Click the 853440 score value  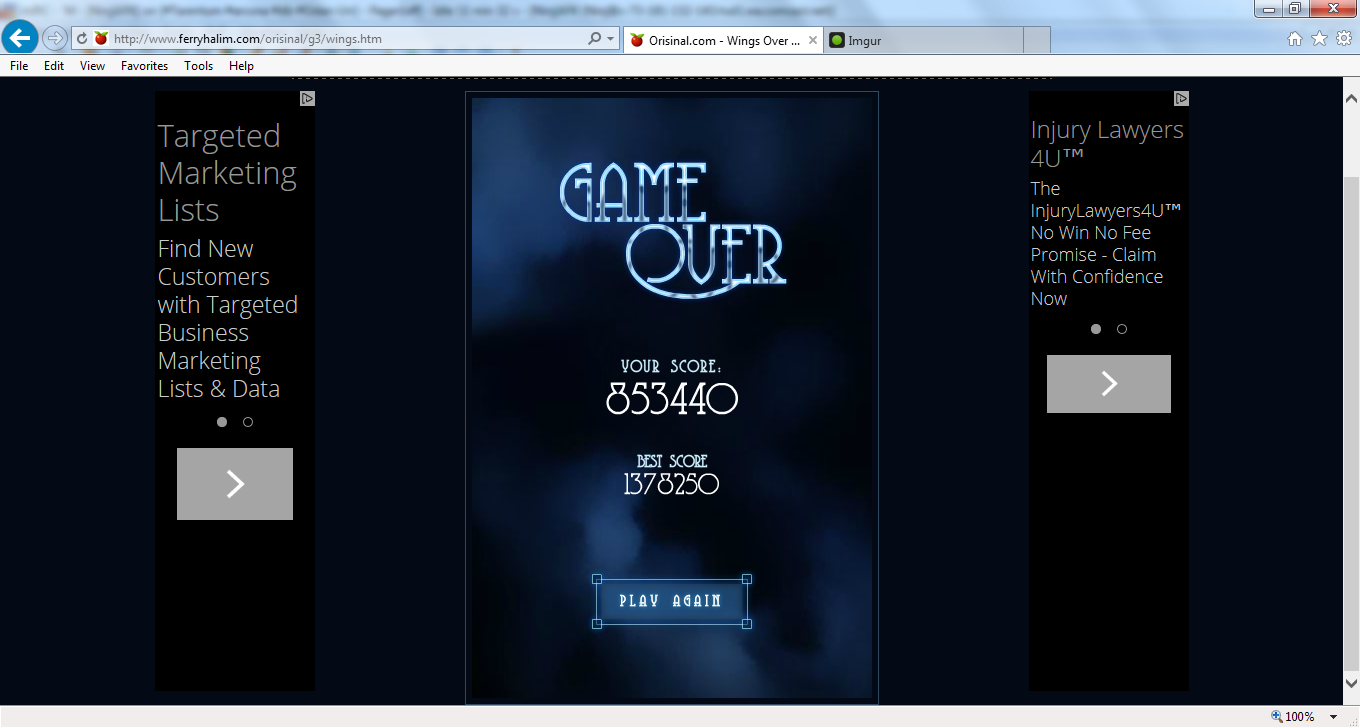click(672, 400)
